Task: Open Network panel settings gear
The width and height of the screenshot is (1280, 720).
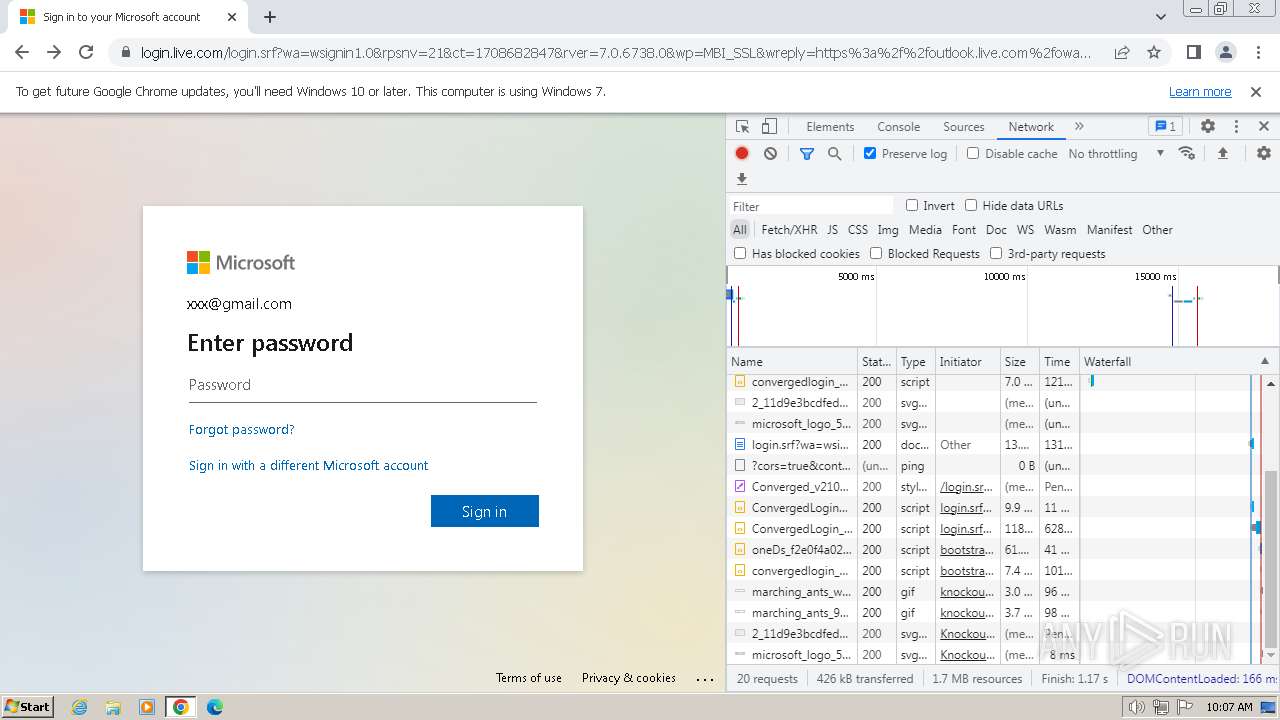Action: 1264,153
